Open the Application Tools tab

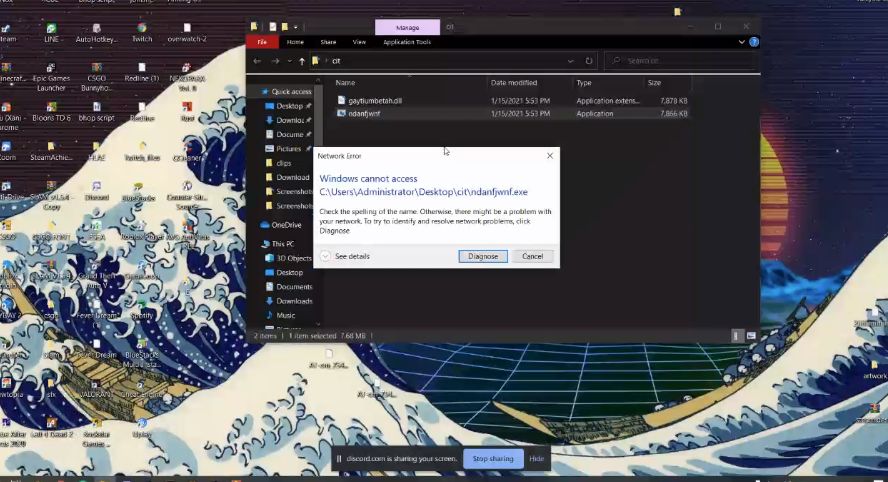(407, 42)
